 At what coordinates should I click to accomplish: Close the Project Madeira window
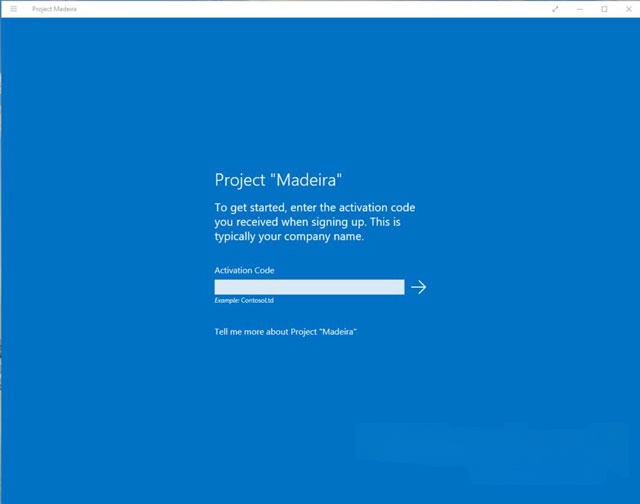(x=629, y=9)
